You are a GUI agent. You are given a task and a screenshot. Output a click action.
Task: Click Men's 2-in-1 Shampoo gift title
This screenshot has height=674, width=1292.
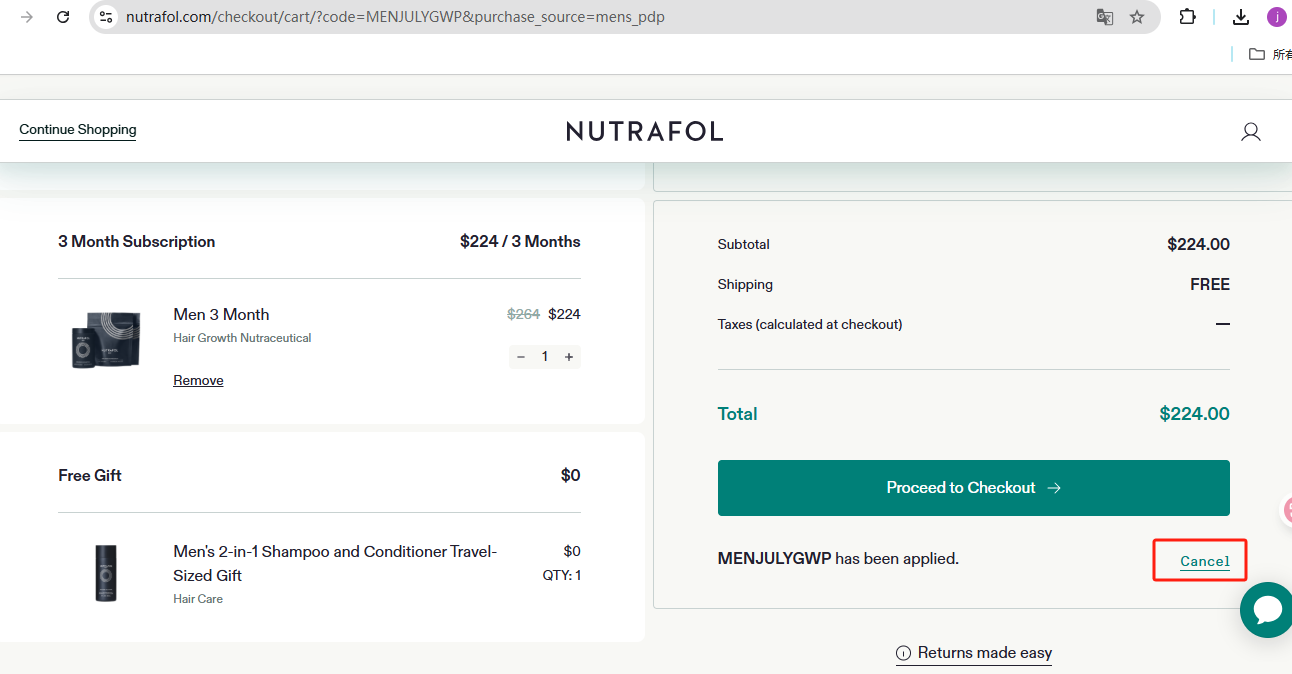click(x=335, y=563)
